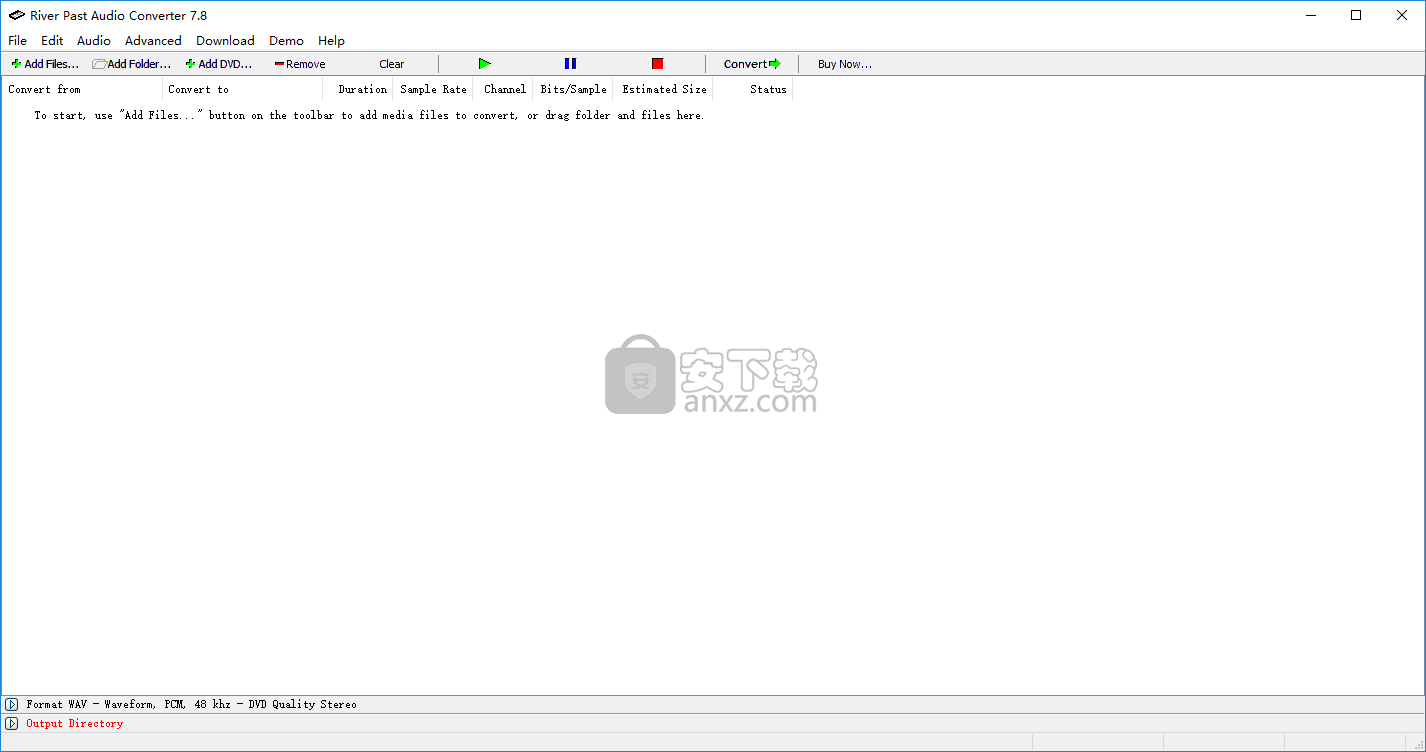This screenshot has width=1426, height=752.
Task: Click Add Folder in the toolbar
Action: [132, 64]
